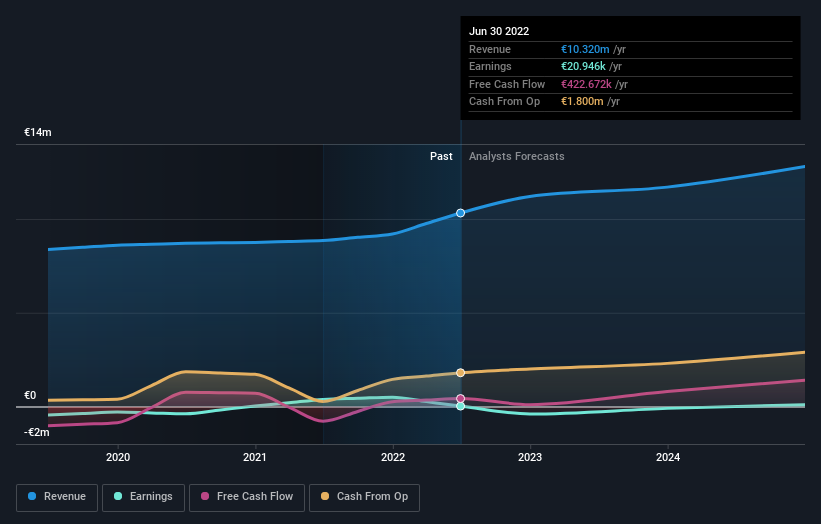Click the blue Revenue data point marker
The width and height of the screenshot is (821, 524).
click(x=460, y=213)
